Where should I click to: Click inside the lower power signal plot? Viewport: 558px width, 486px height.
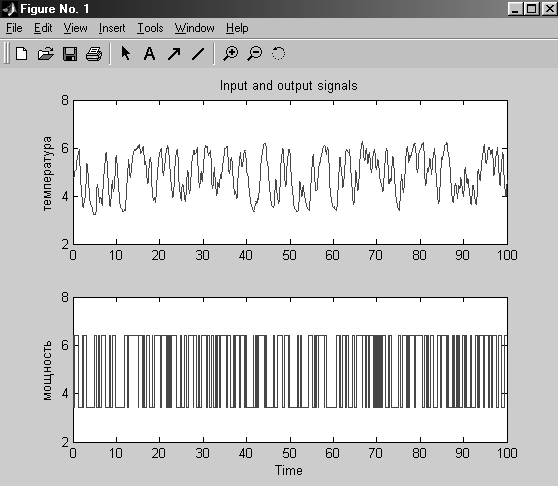point(290,370)
